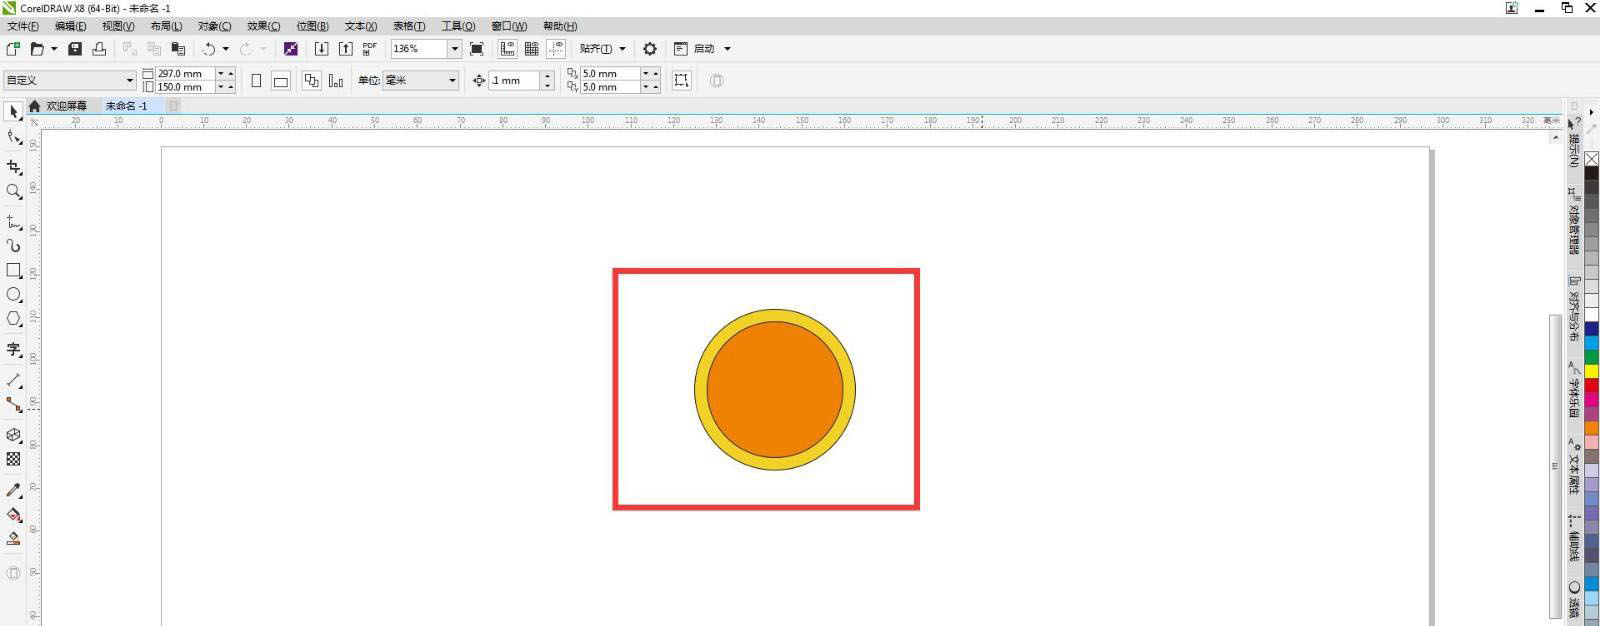Toggle show grid button
The width and height of the screenshot is (1600, 626).
tap(532, 49)
